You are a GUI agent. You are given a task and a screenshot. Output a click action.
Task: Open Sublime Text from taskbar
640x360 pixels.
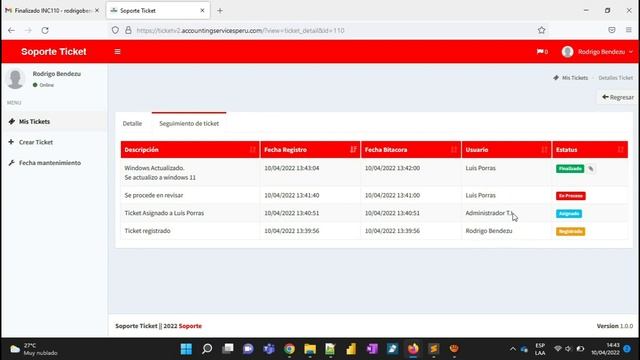point(433,349)
